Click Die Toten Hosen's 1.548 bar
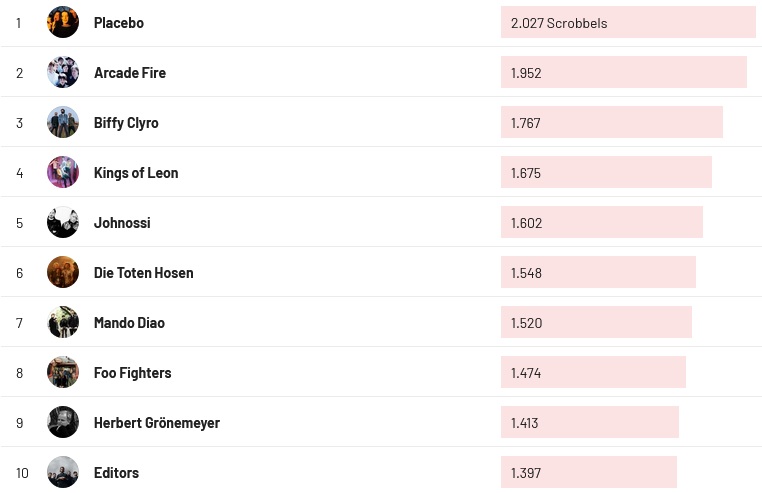762x493 pixels. click(x=598, y=272)
